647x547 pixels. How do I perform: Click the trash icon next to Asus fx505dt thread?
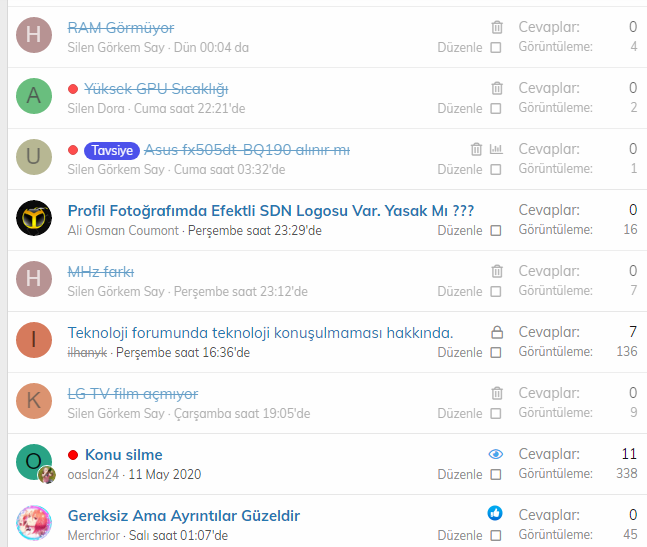point(476,149)
